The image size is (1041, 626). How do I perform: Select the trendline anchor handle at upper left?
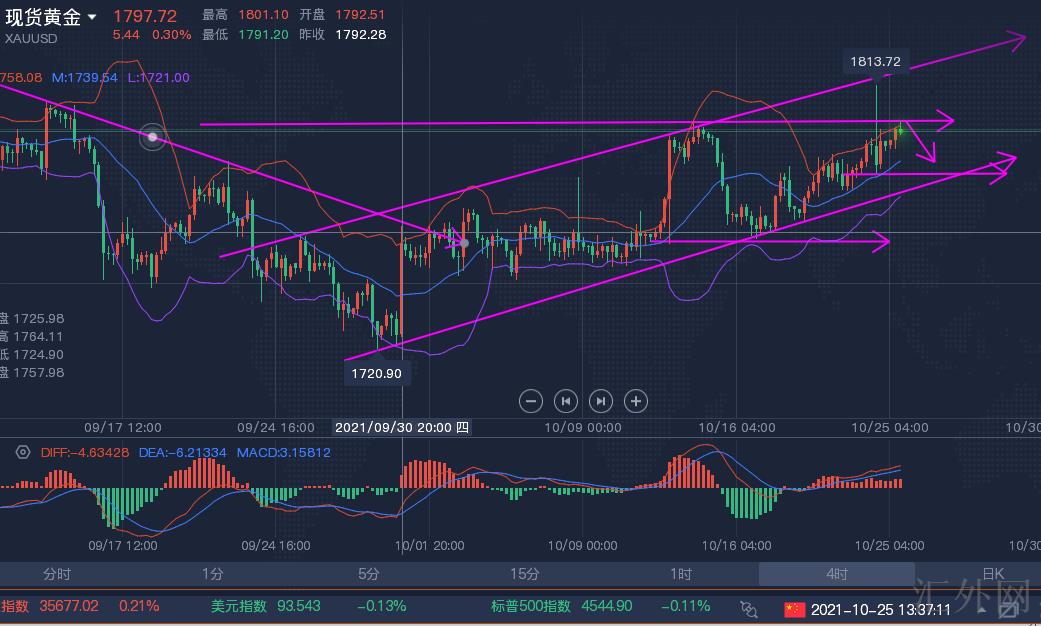[x=152, y=137]
